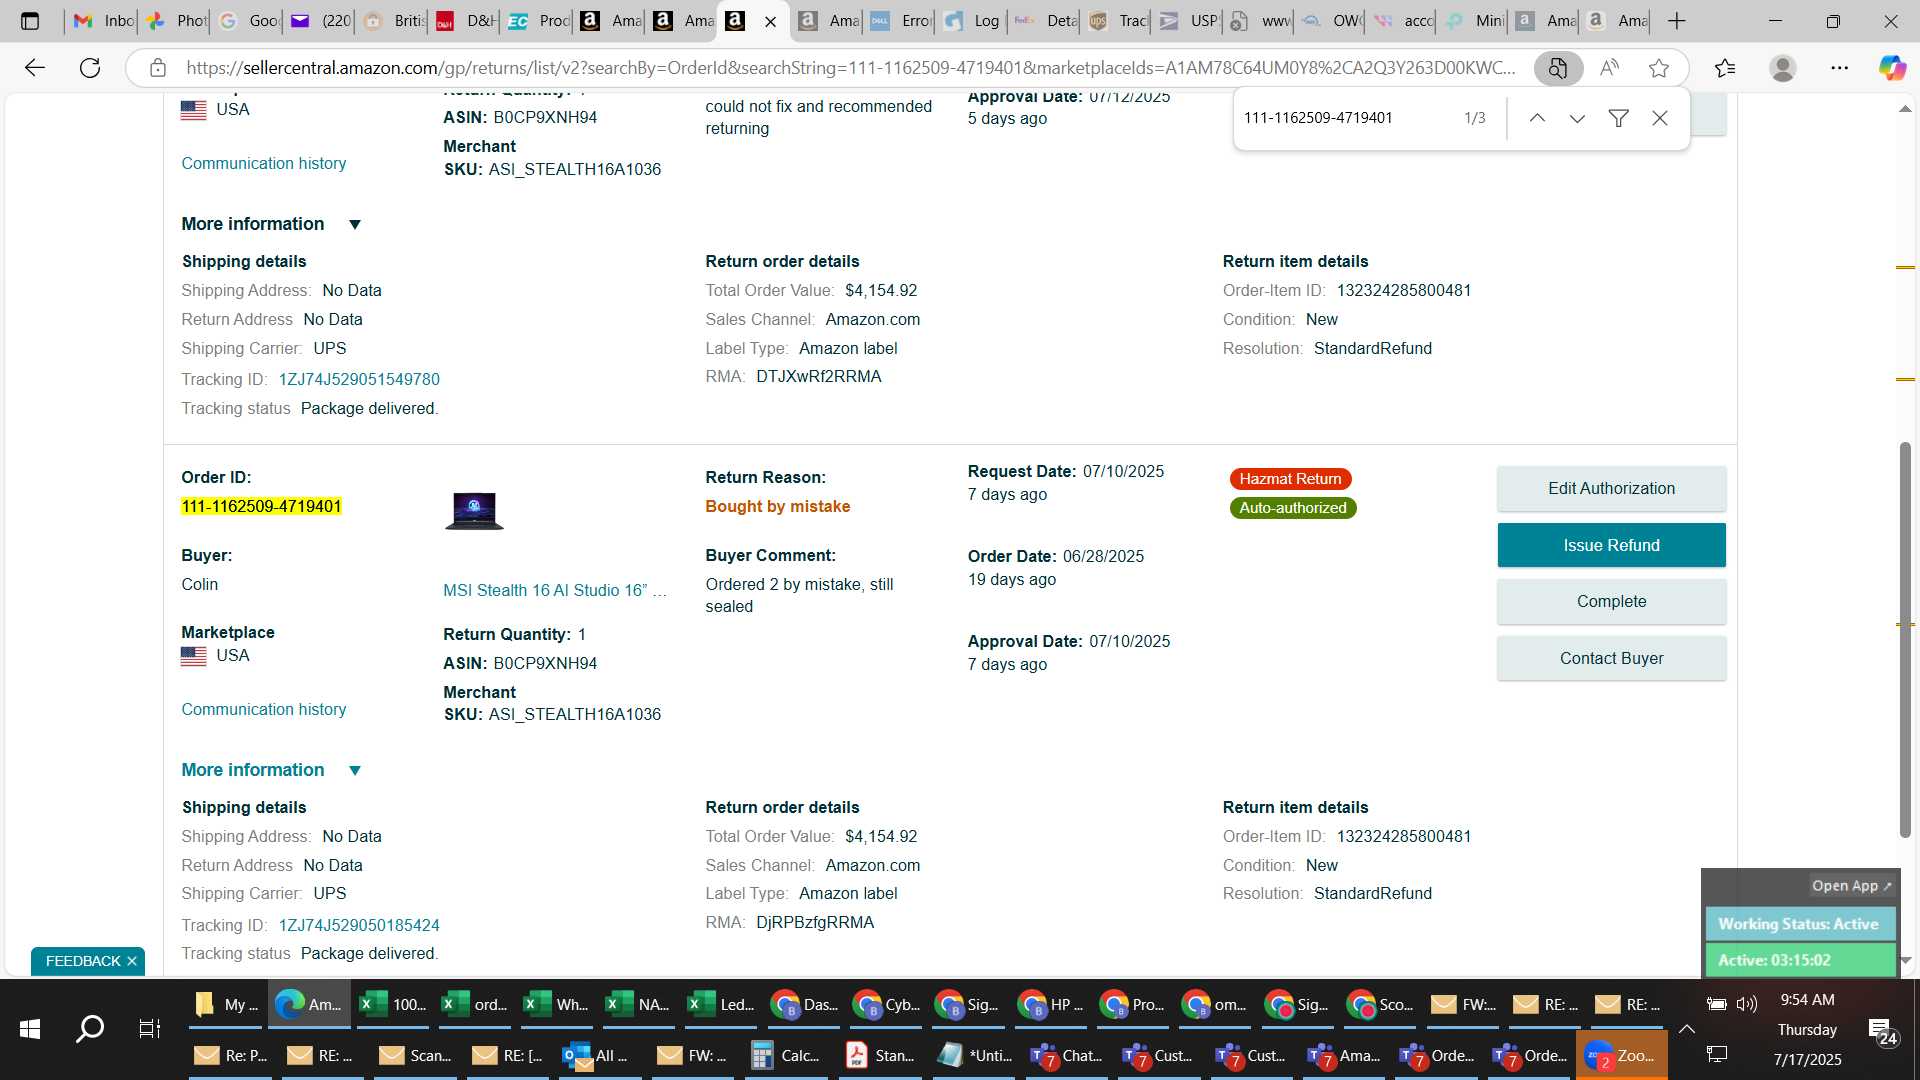The height and width of the screenshot is (1080, 1920).
Task: Jump to next find result
Action: pos(1577,118)
